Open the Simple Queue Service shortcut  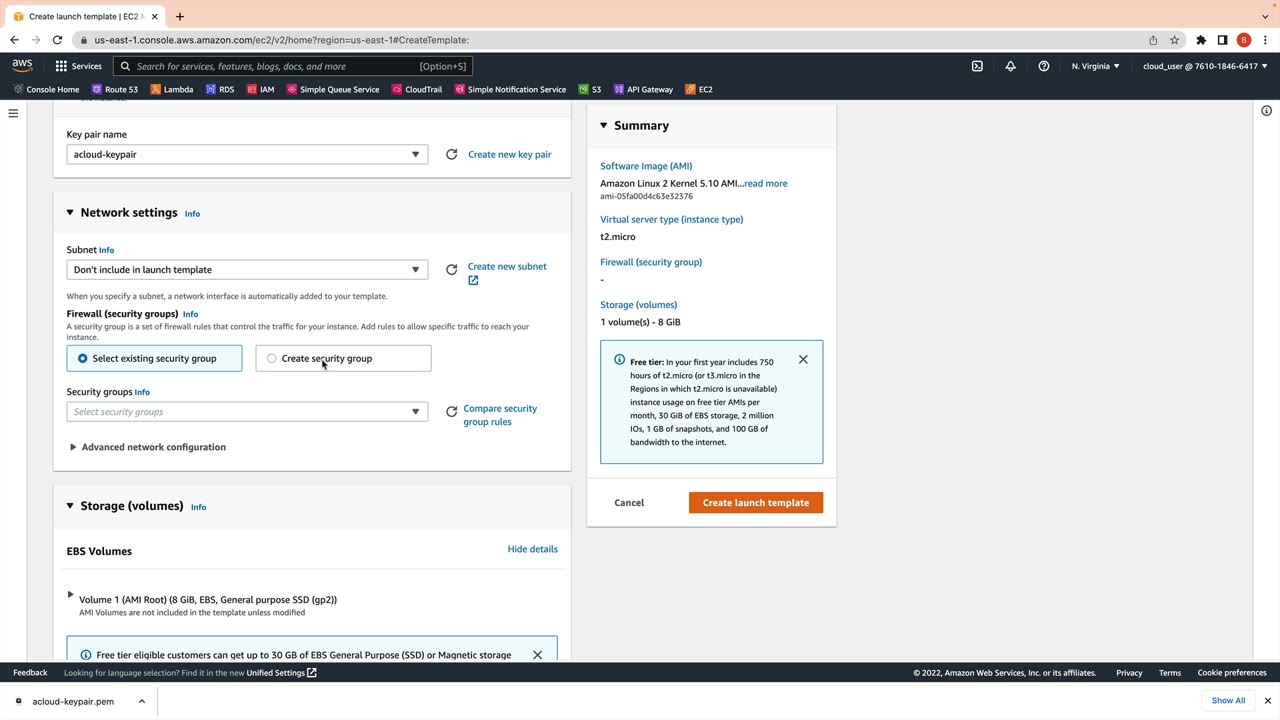coord(333,89)
